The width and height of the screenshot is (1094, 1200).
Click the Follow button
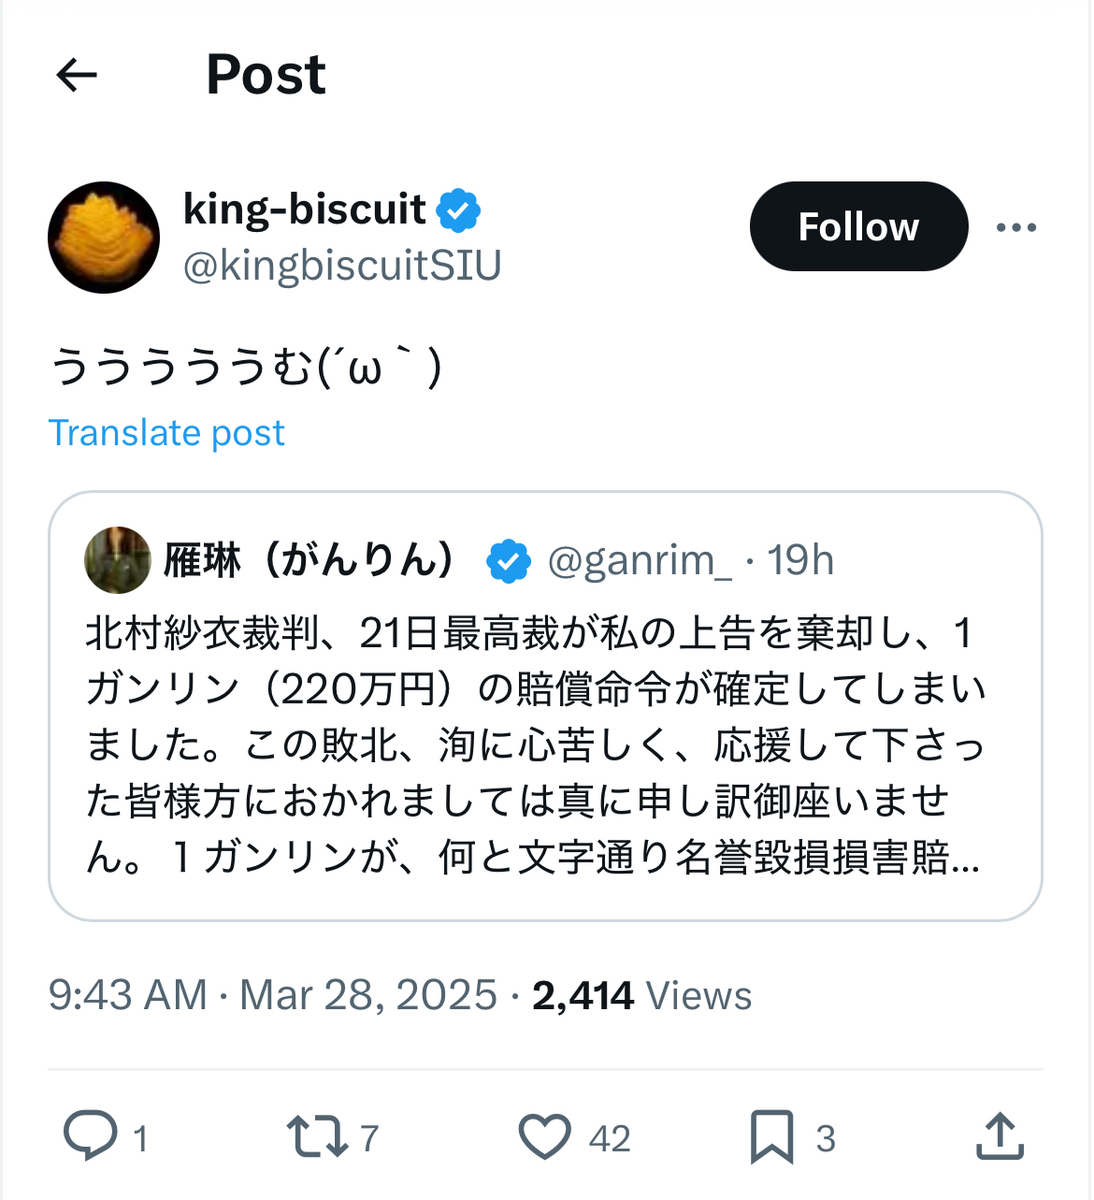tap(858, 227)
